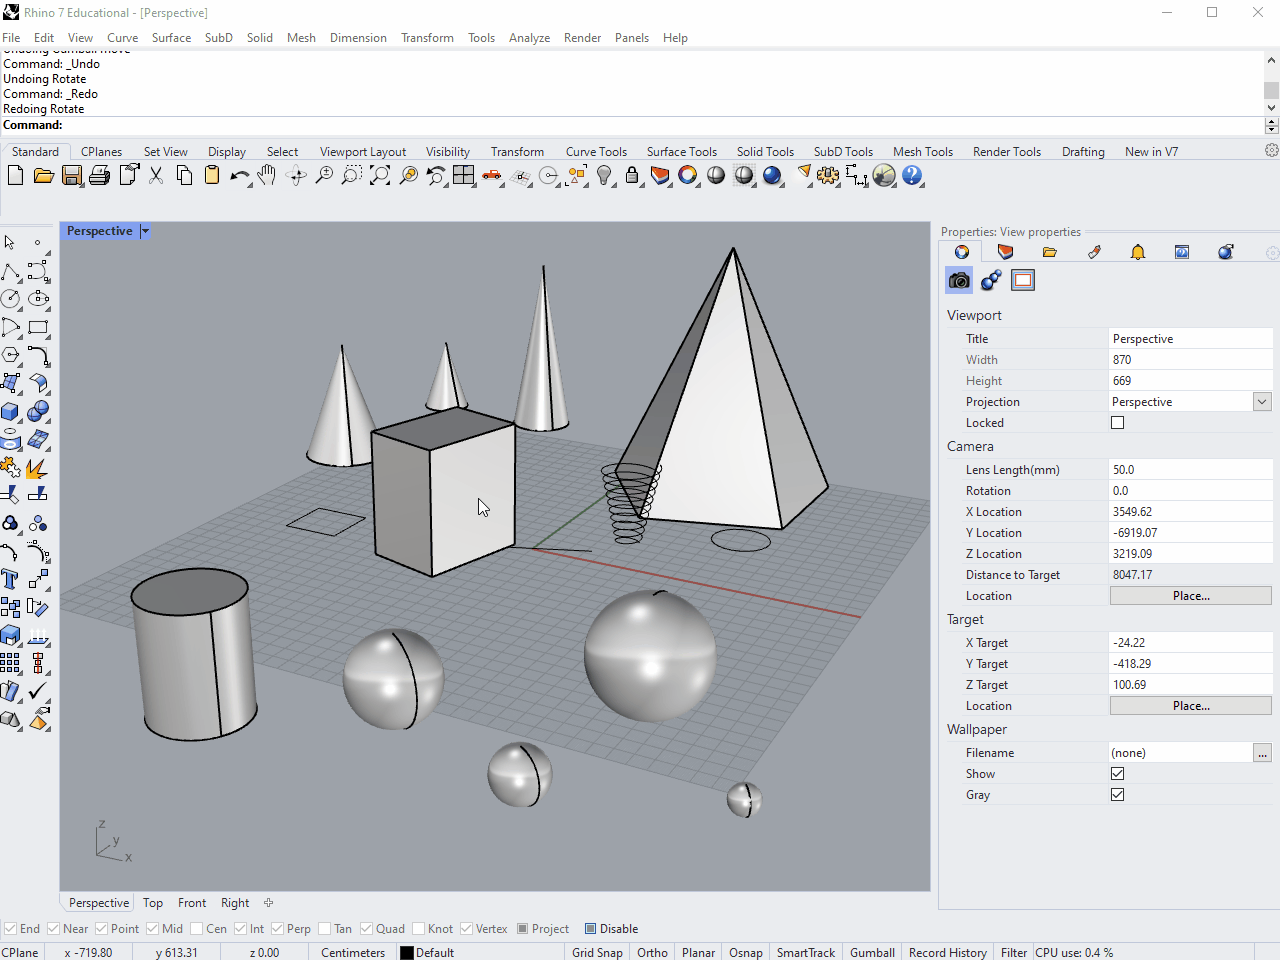Check the Locked viewport checkbox

click(1118, 422)
